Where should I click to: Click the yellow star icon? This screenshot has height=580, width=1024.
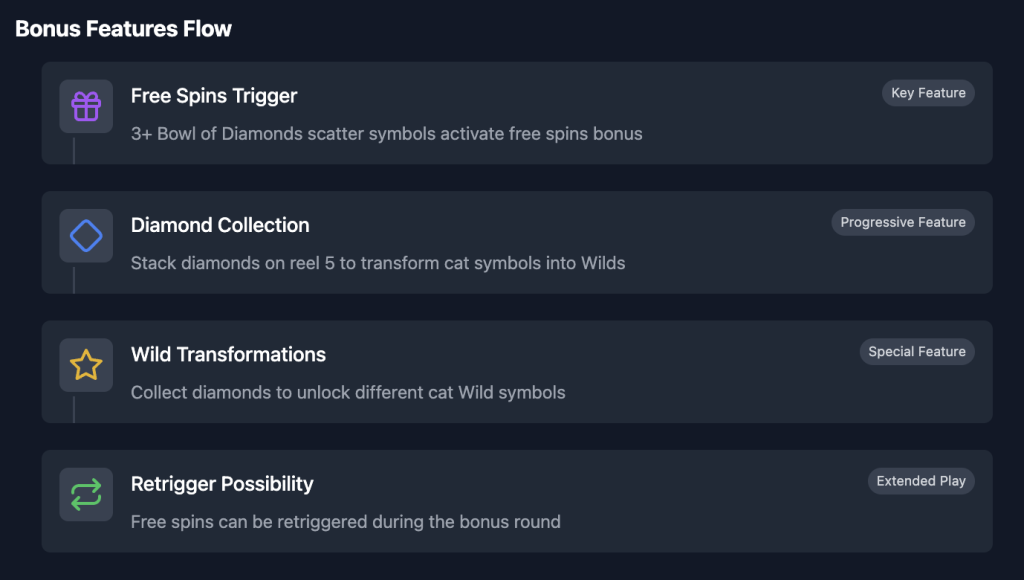pyautogui.click(x=86, y=365)
